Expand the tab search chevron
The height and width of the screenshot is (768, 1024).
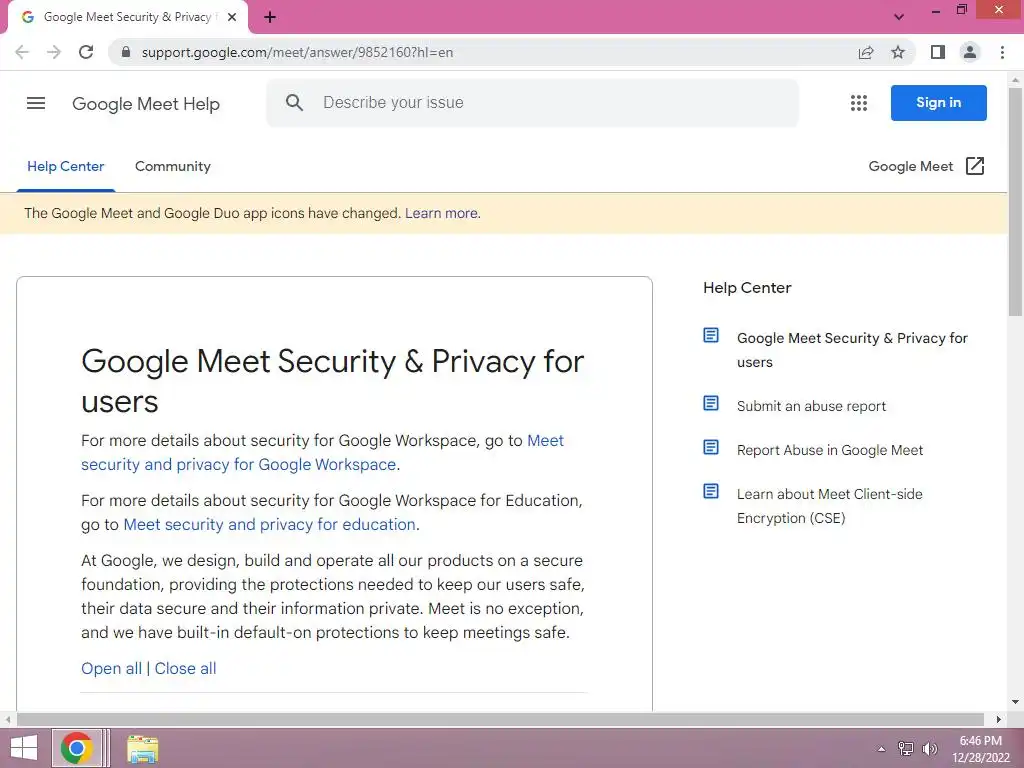click(x=898, y=17)
